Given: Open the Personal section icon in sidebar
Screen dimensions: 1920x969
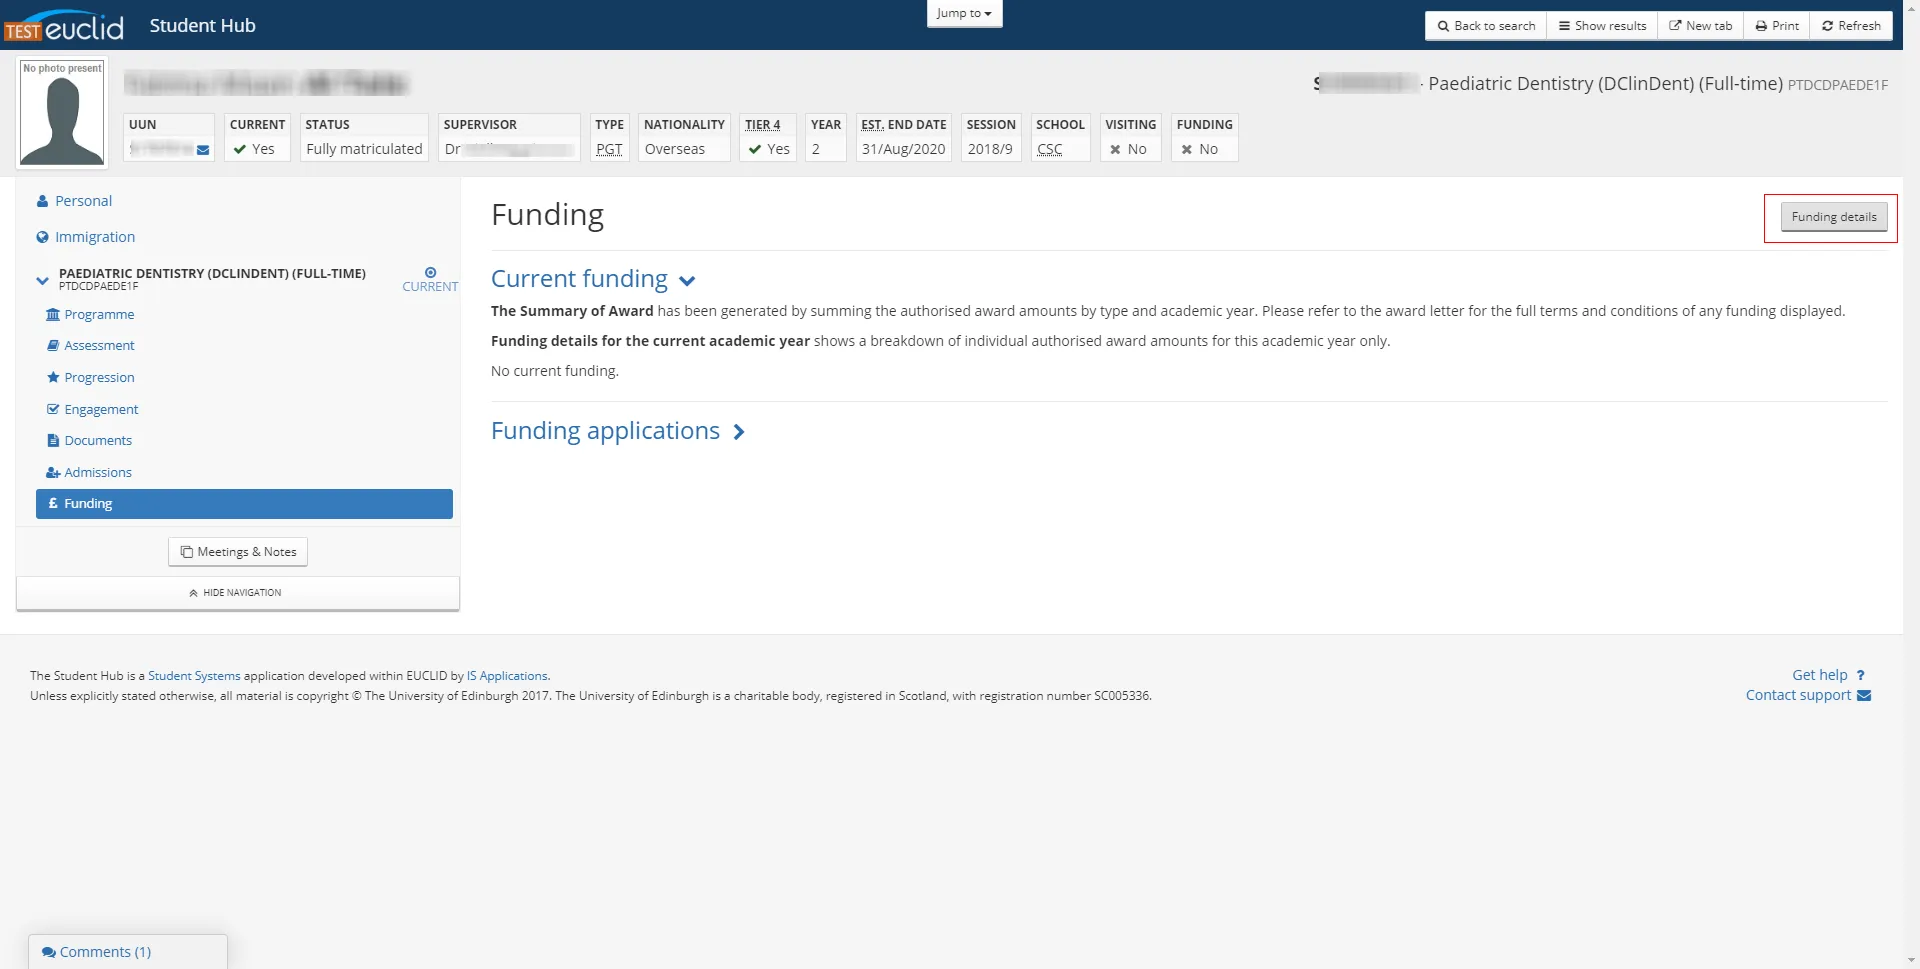Looking at the screenshot, I should point(41,200).
